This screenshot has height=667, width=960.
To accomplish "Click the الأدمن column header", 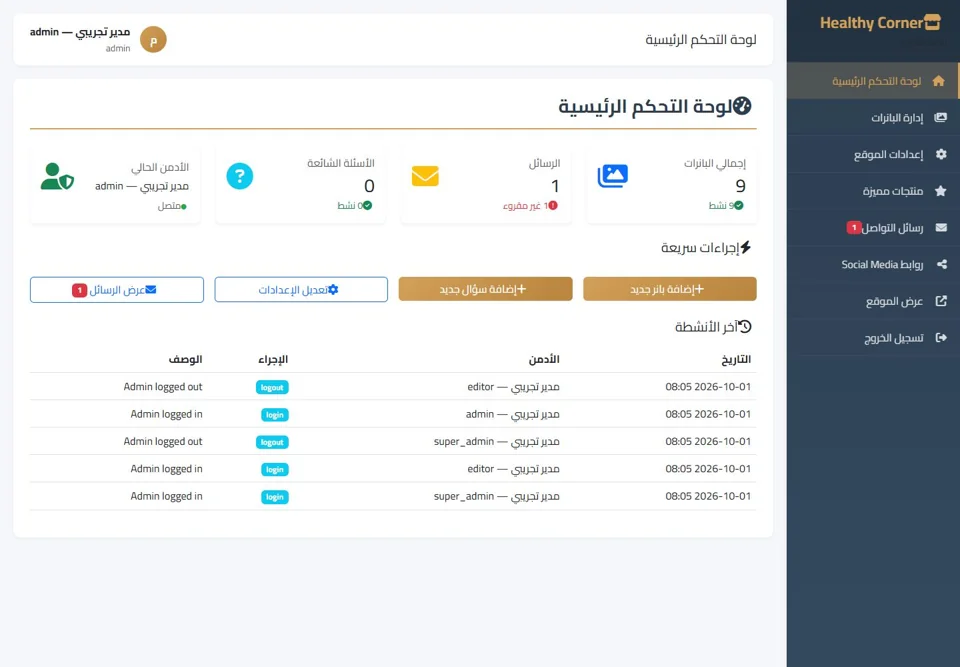I will [x=544, y=359].
